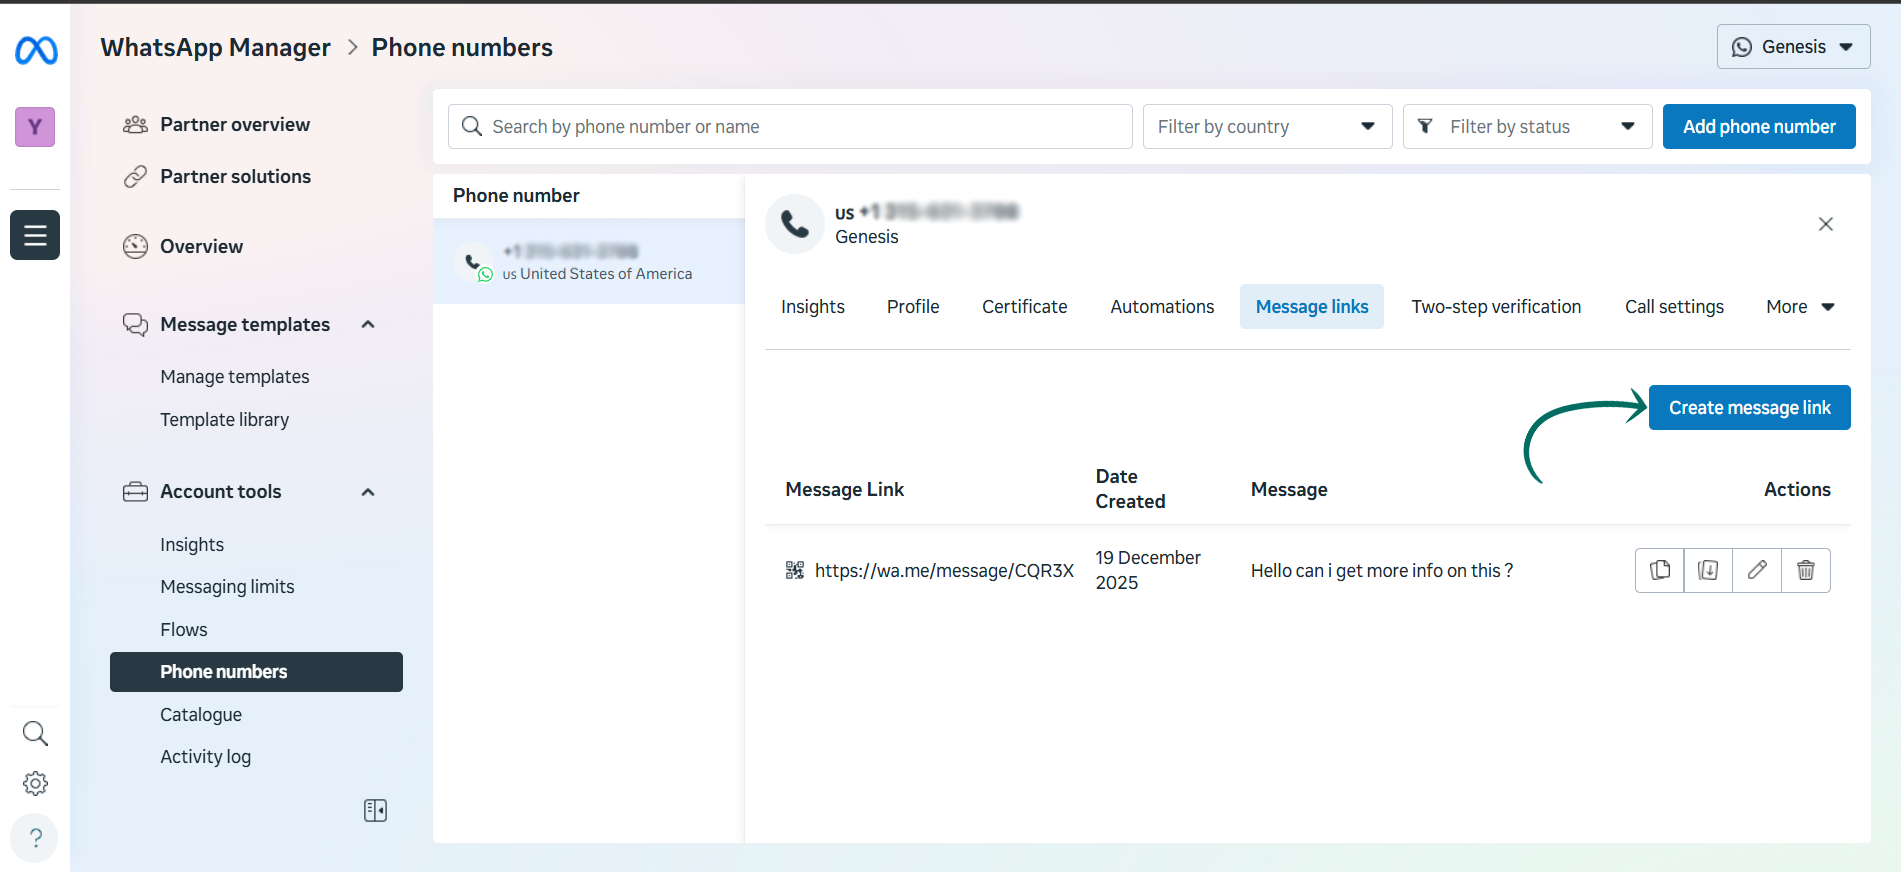Close the phone number details panel
Image resolution: width=1901 pixels, height=872 pixels.
1825,224
